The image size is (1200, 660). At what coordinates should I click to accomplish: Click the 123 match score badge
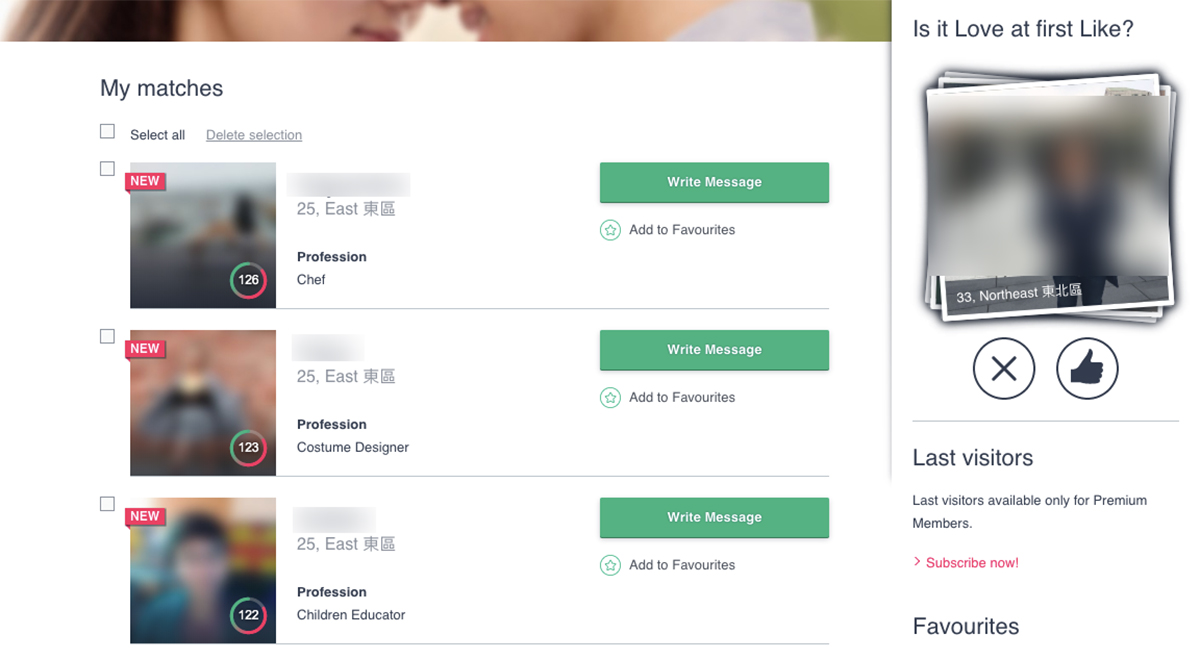[x=248, y=448]
